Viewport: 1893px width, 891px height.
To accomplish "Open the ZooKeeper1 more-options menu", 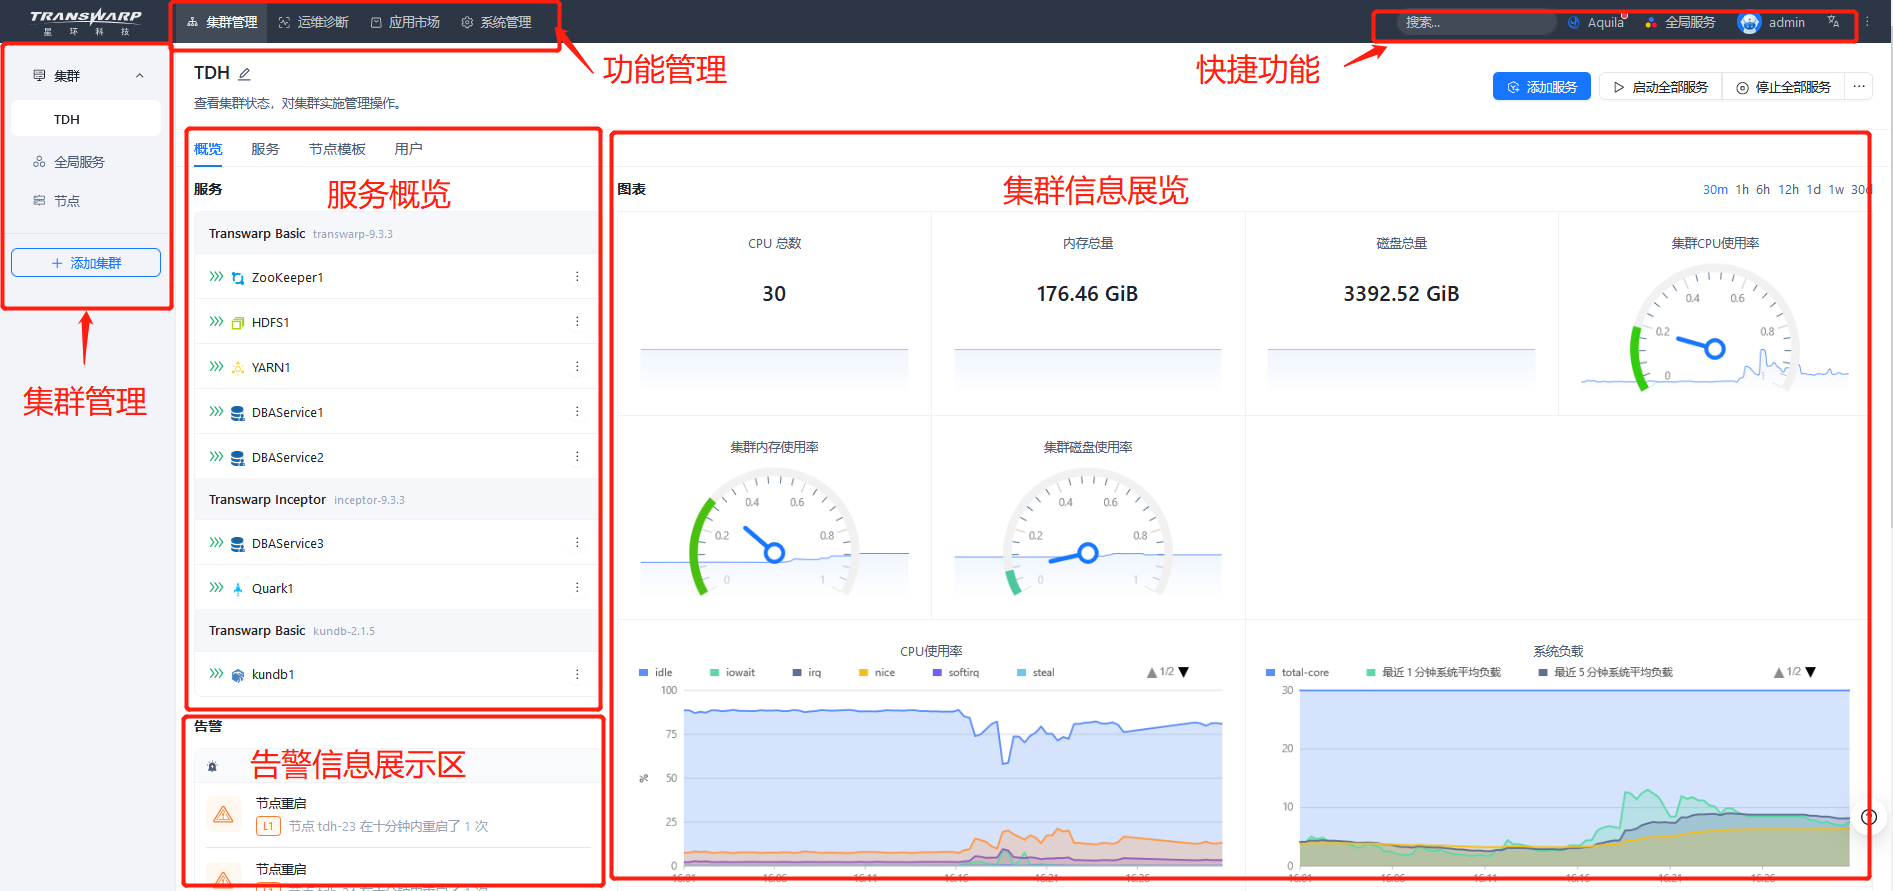I will pyautogui.click(x=577, y=277).
